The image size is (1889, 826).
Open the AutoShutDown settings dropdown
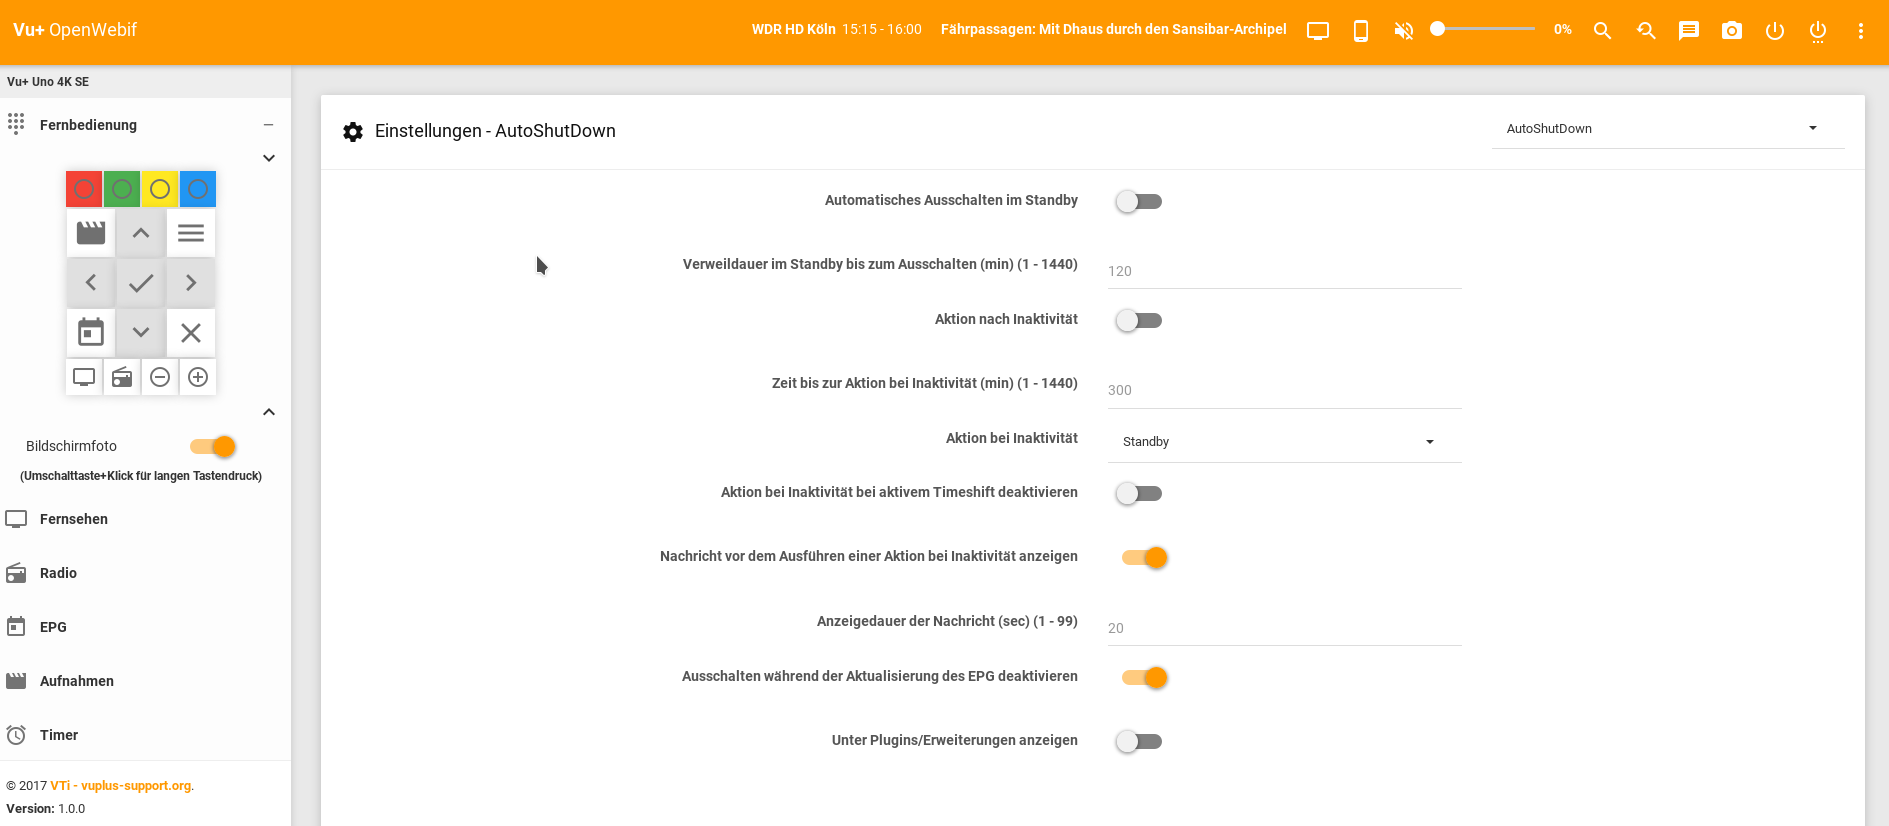[x=1667, y=129]
